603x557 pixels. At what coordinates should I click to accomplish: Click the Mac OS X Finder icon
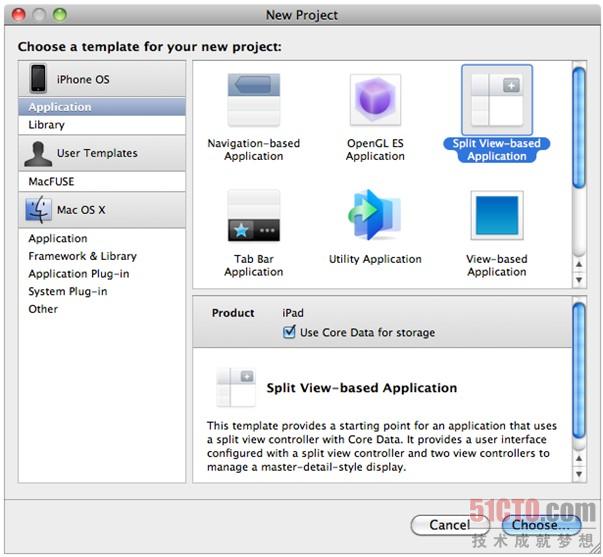tap(38, 210)
